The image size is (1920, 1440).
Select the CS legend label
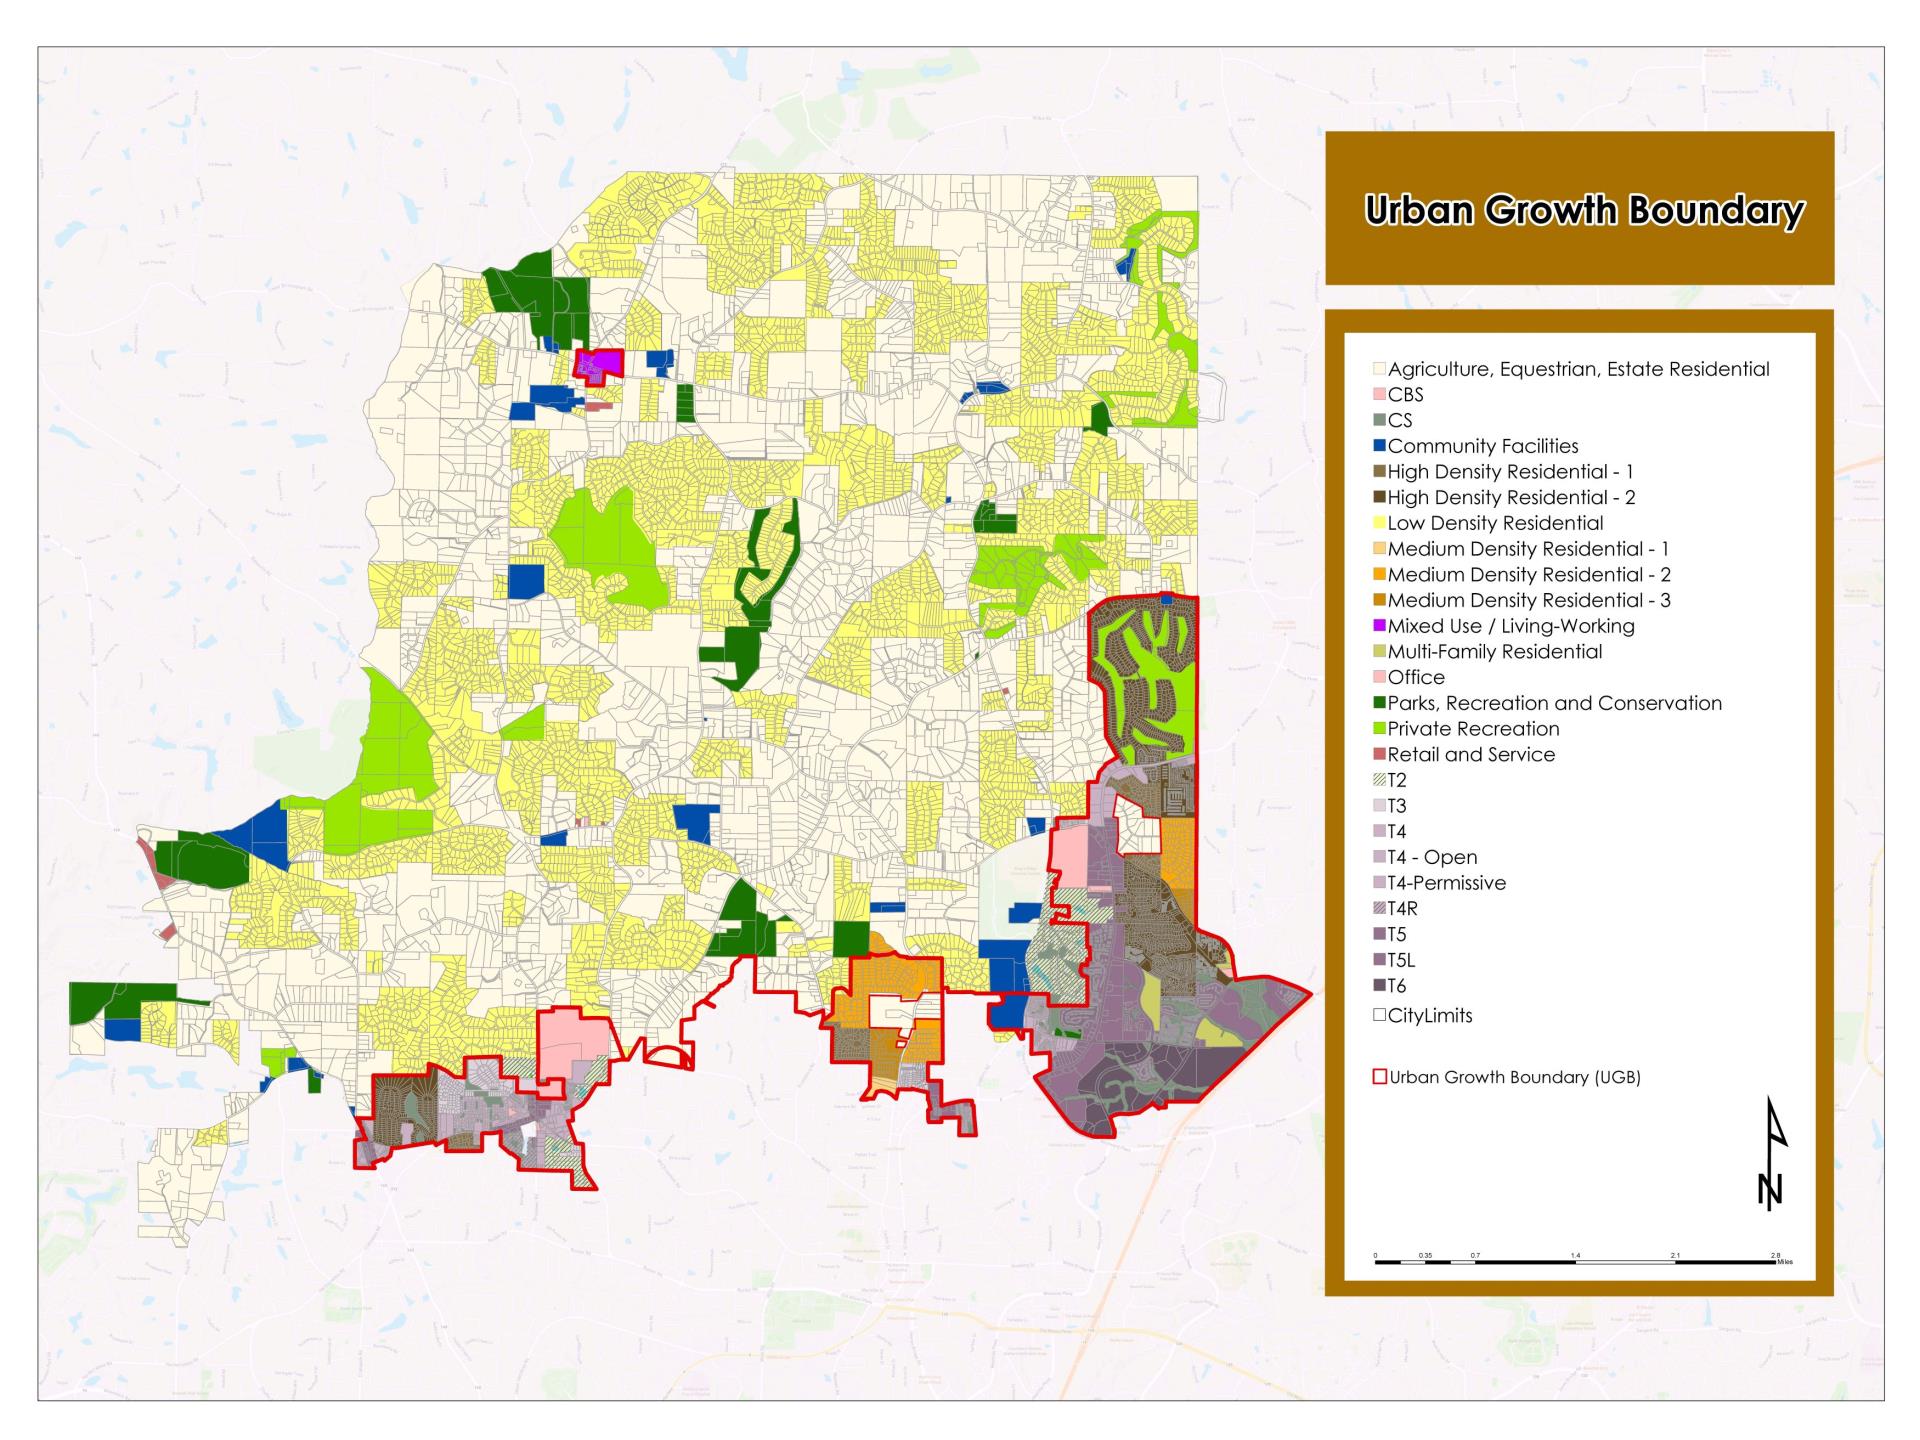coord(1400,420)
